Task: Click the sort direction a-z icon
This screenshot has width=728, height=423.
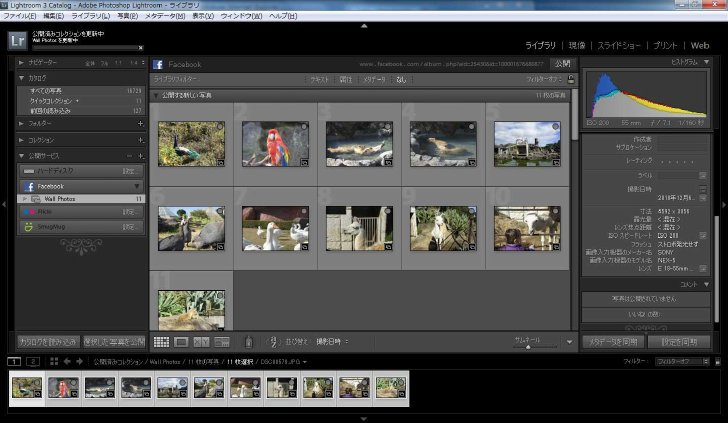Action: click(x=273, y=342)
